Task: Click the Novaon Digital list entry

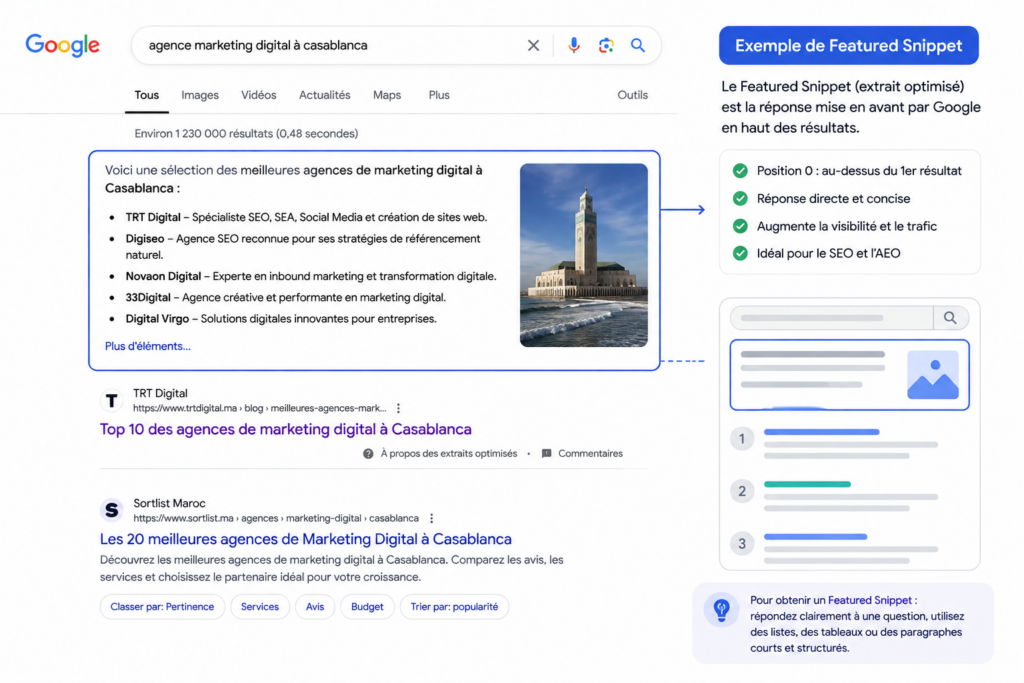Action: [x=311, y=276]
